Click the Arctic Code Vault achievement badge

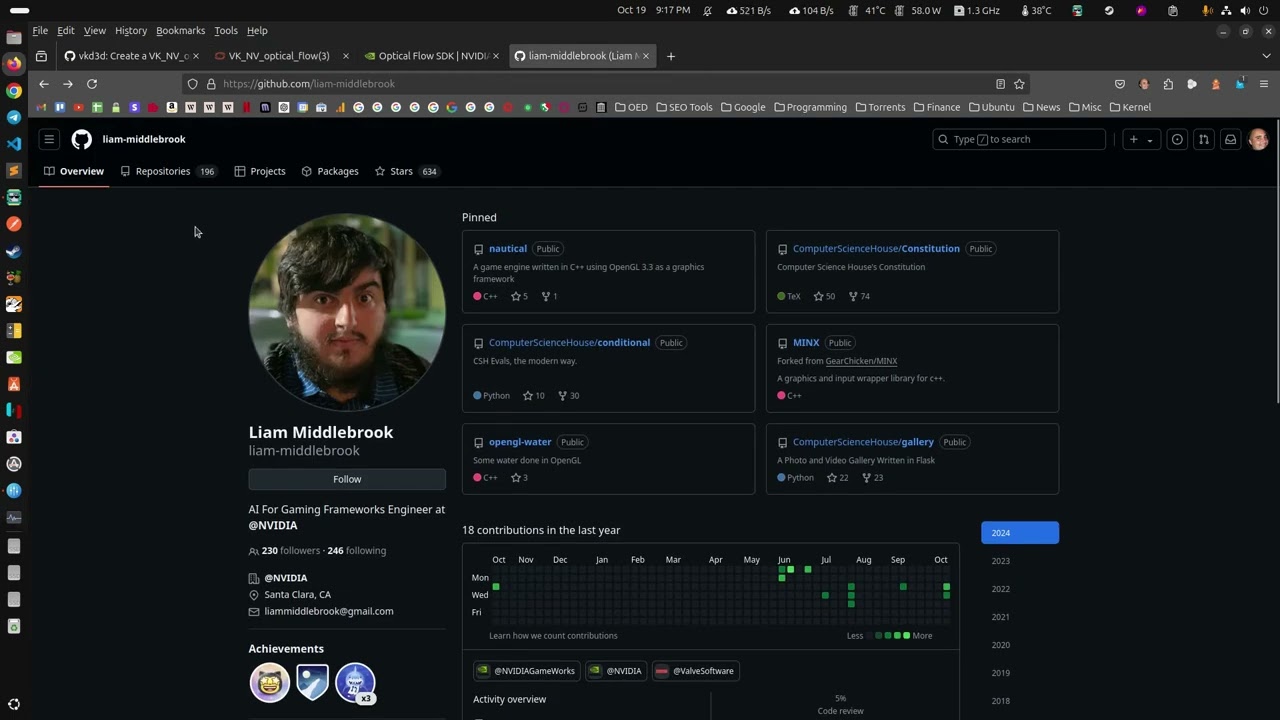312,683
